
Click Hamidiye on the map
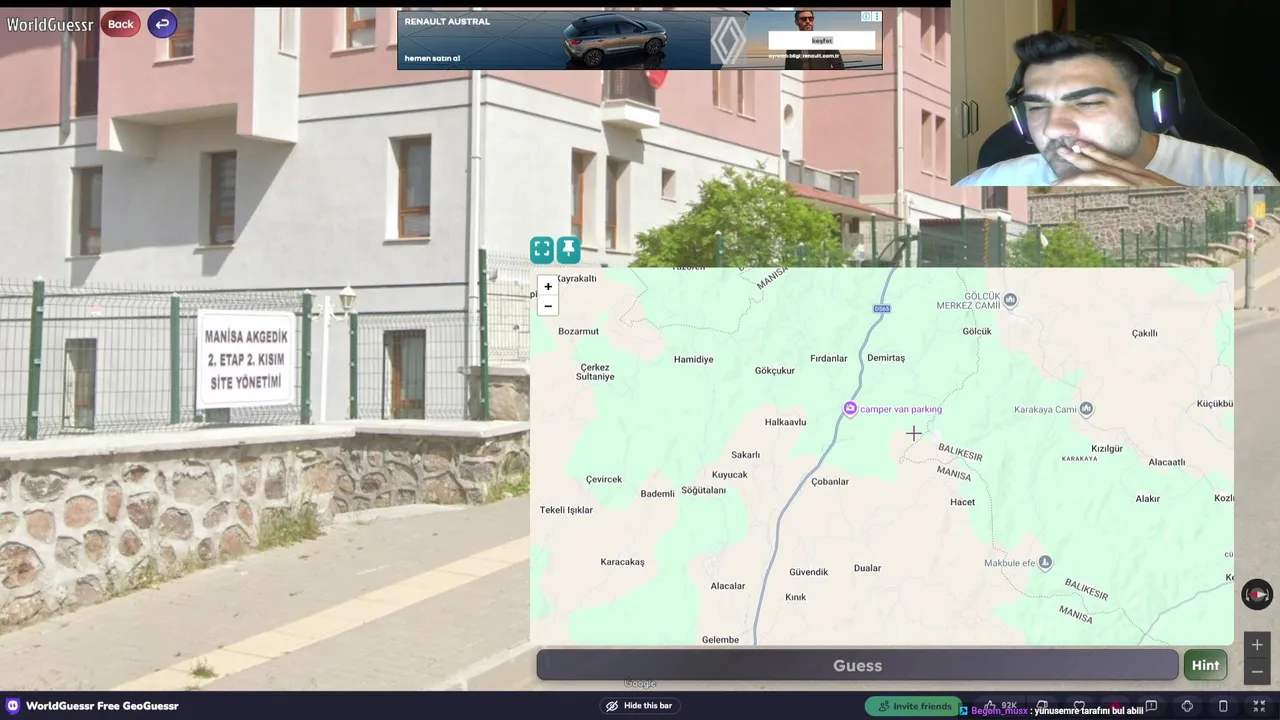coord(693,360)
